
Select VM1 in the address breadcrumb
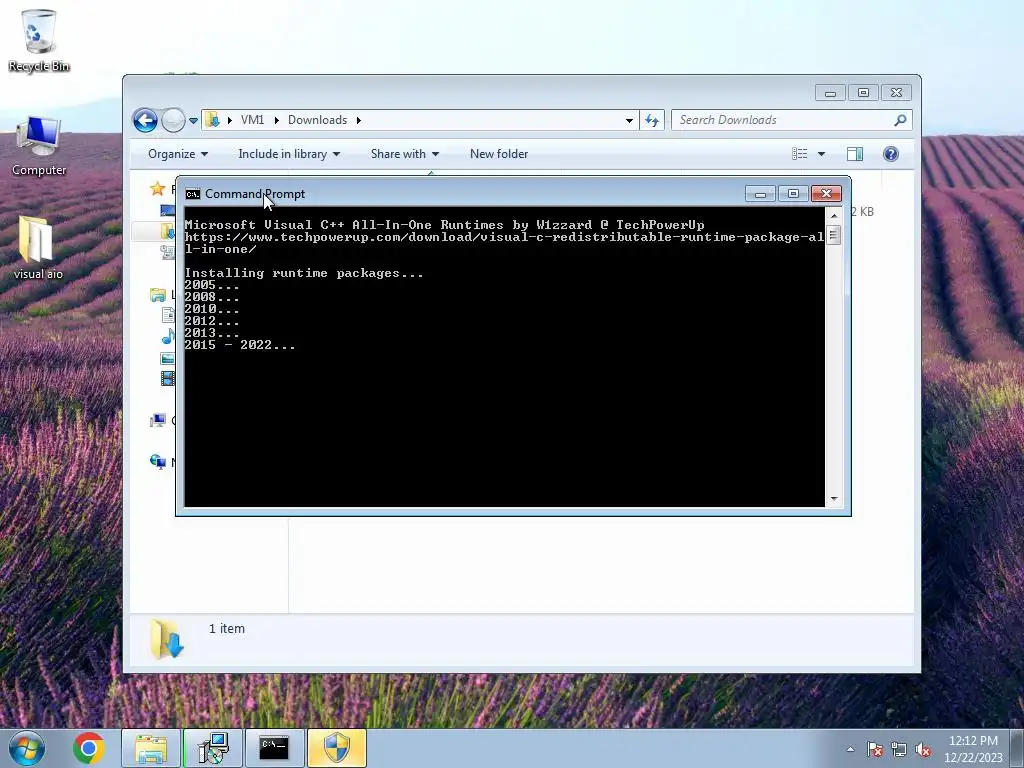tap(252, 120)
